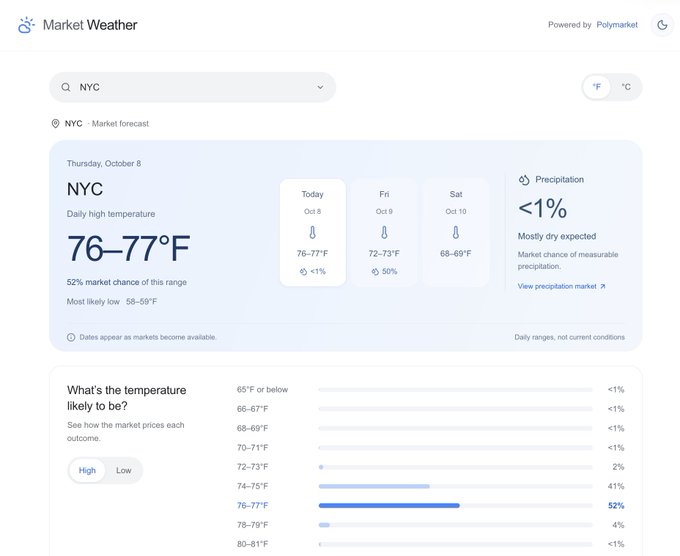Screen dimensions: 680x556
Task: Switch units to °F
Action: [597, 87]
